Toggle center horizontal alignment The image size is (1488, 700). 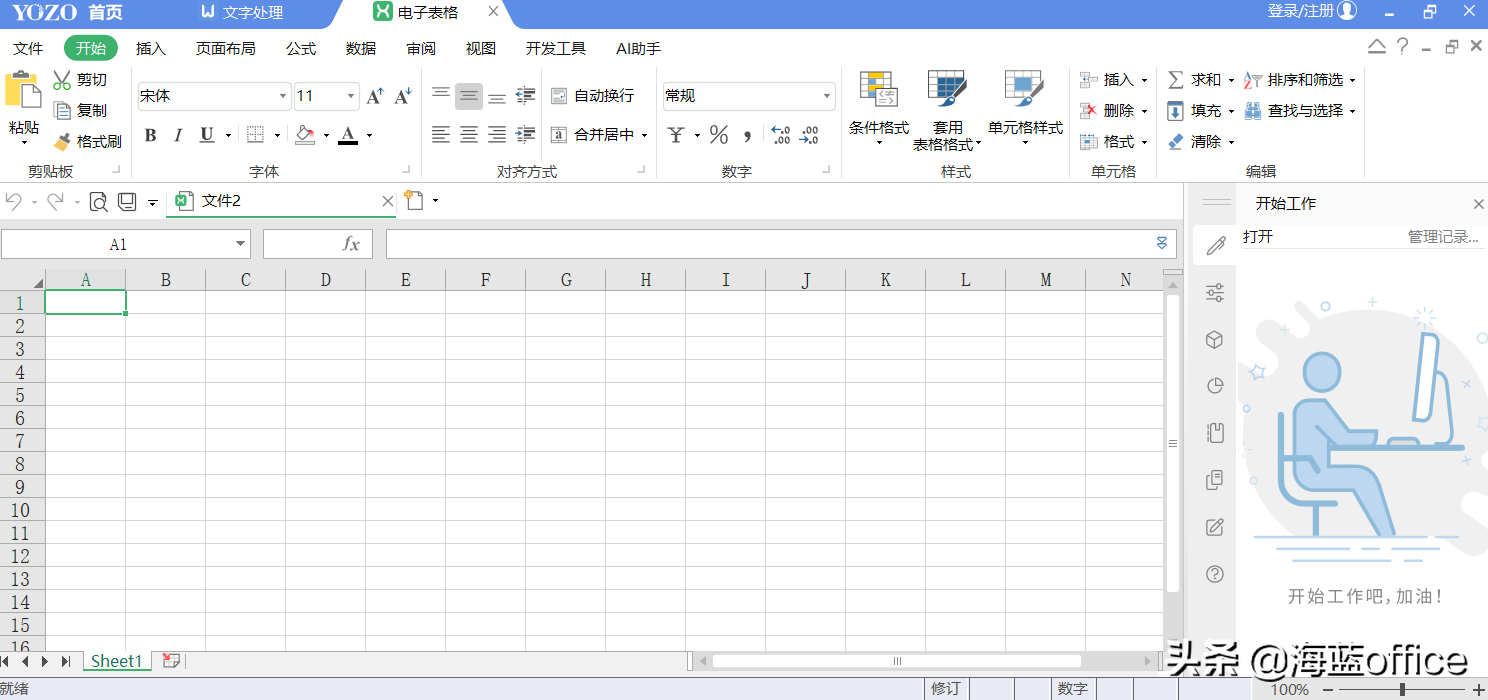(469, 134)
